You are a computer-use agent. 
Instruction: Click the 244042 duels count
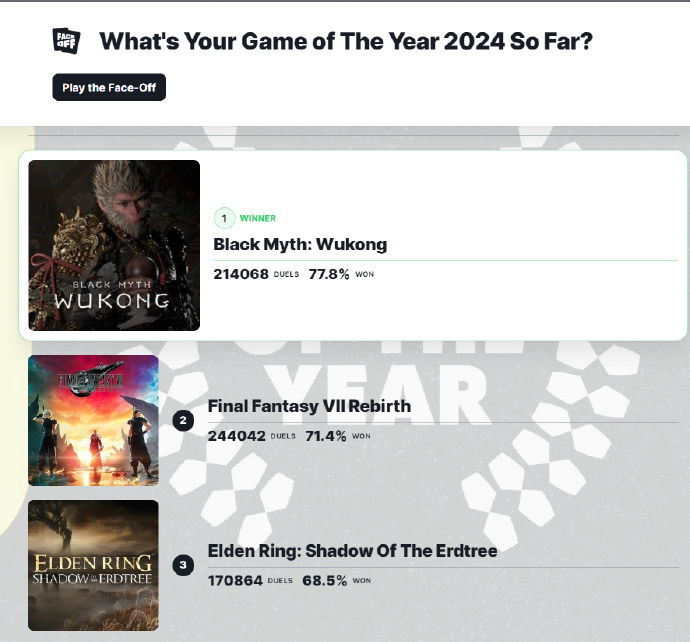point(236,436)
